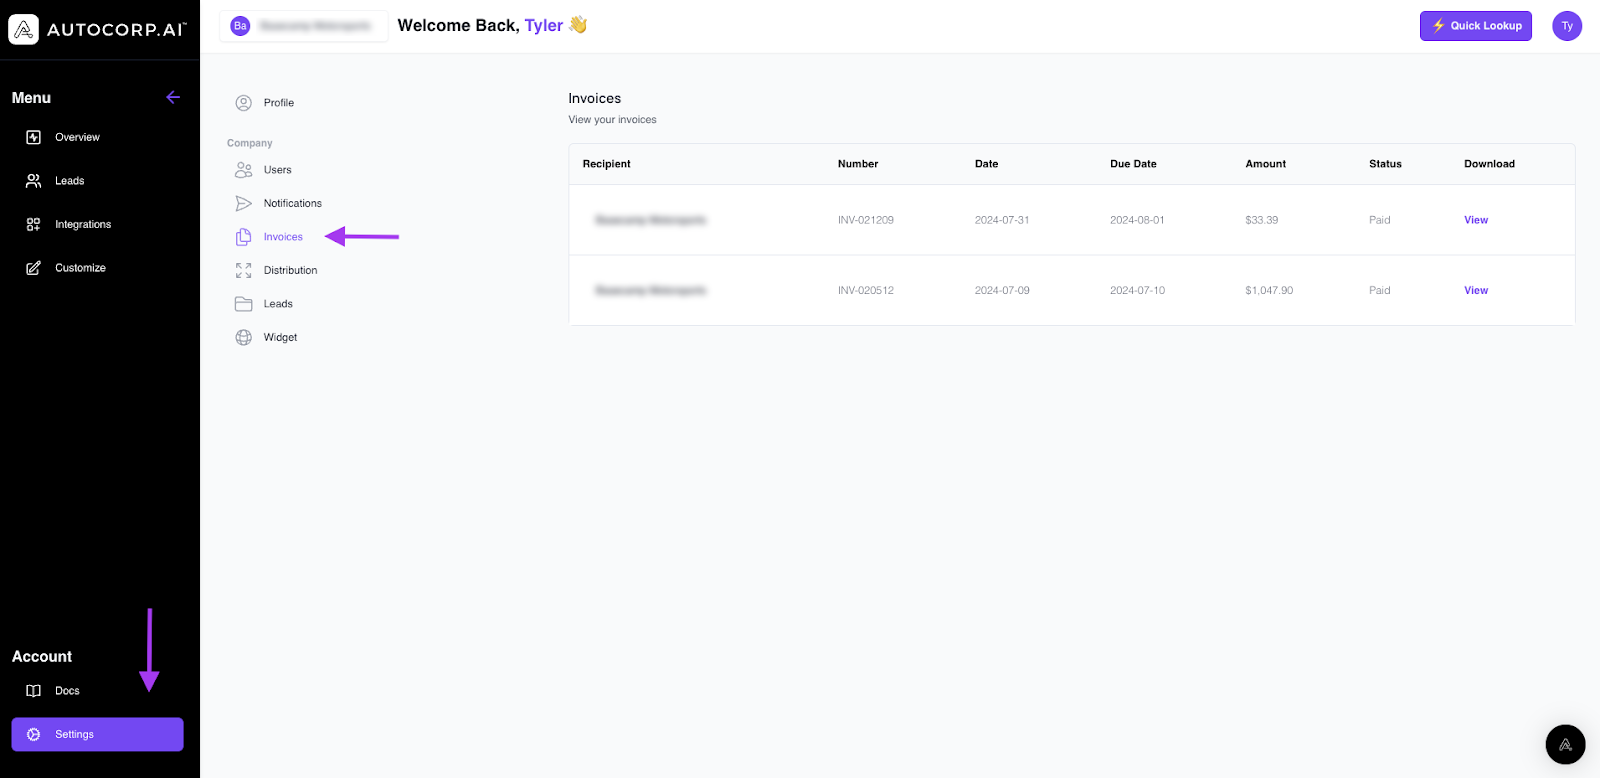Open the Ty user avatar menu
The height and width of the screenshot is (778, 1600).
[1566, 26]
